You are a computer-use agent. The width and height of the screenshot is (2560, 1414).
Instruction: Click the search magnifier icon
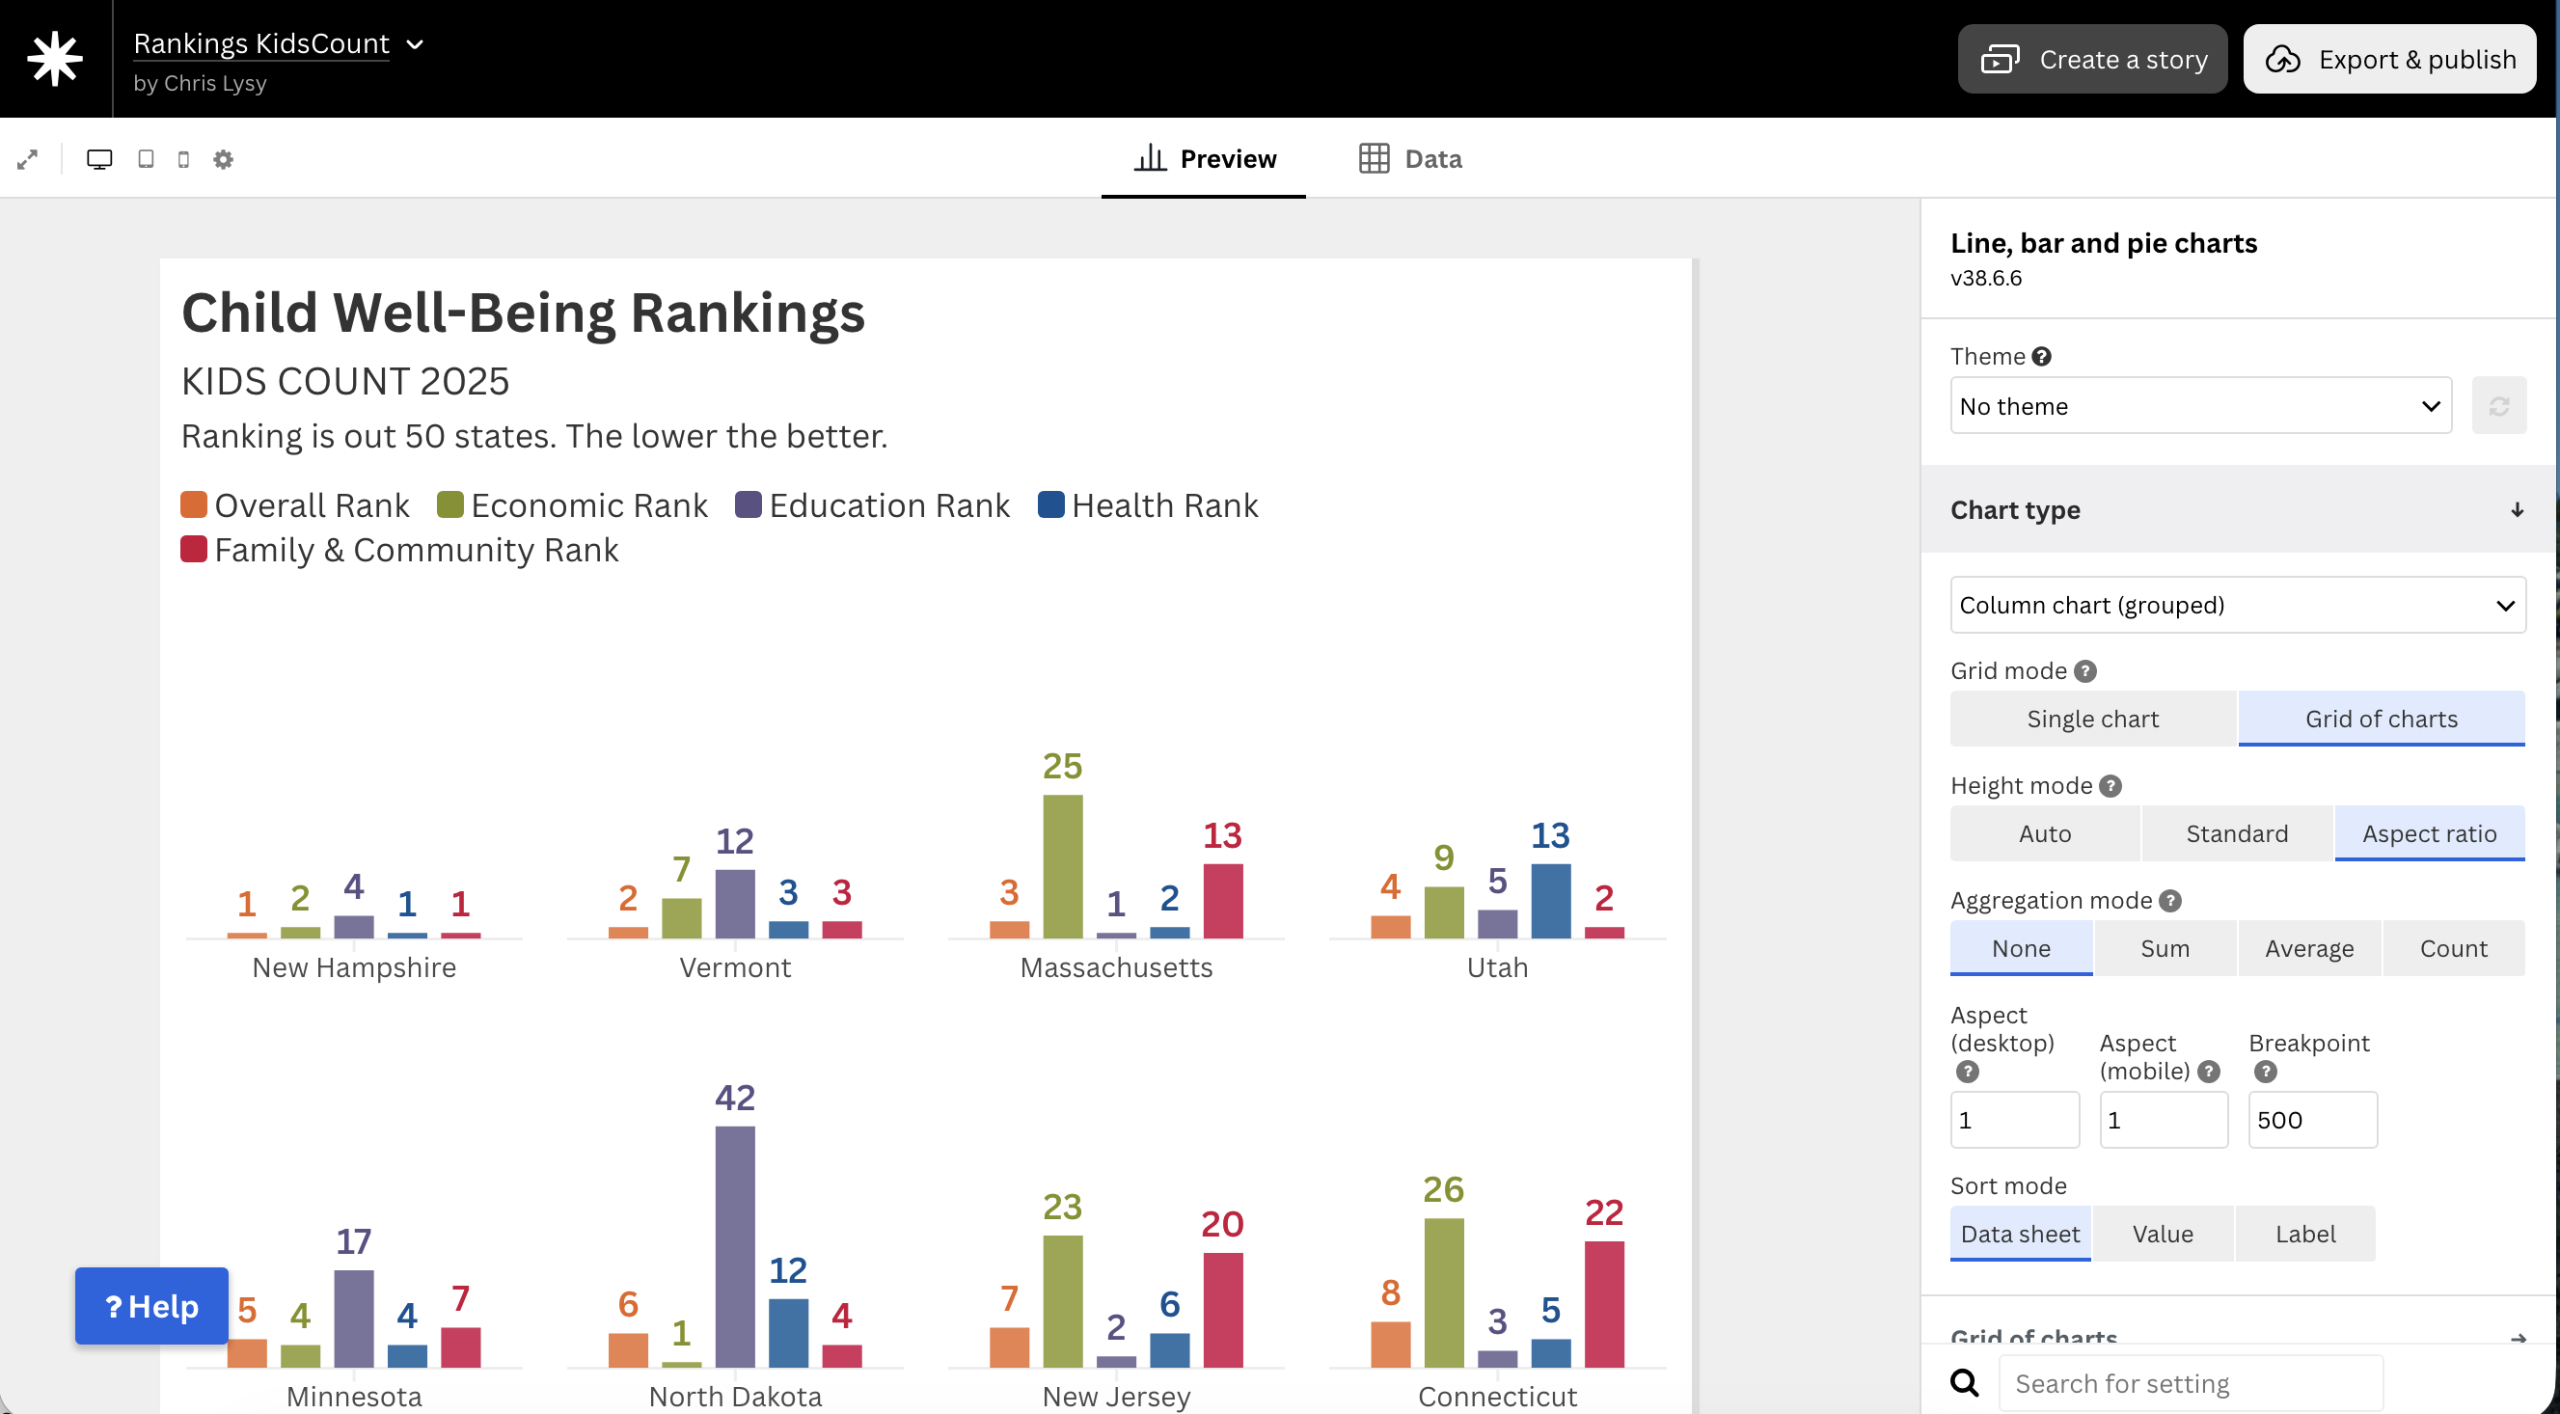click(1964, 1383)
